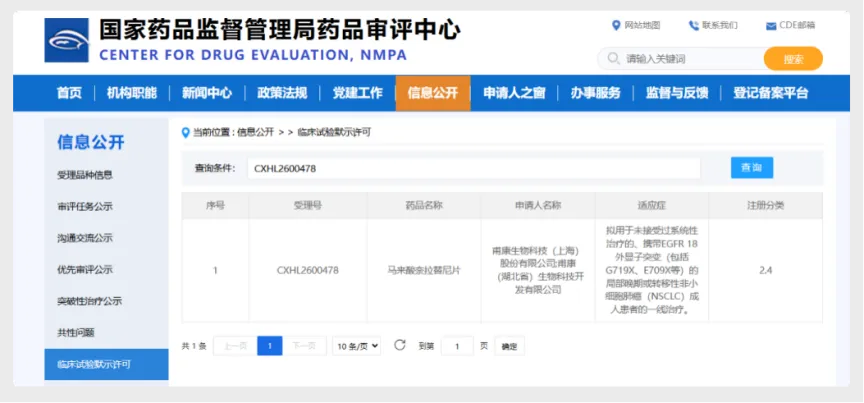Click the phone icon beside 联系我们
This screenshot has width=864, height=403.
[x=693, y=25]
